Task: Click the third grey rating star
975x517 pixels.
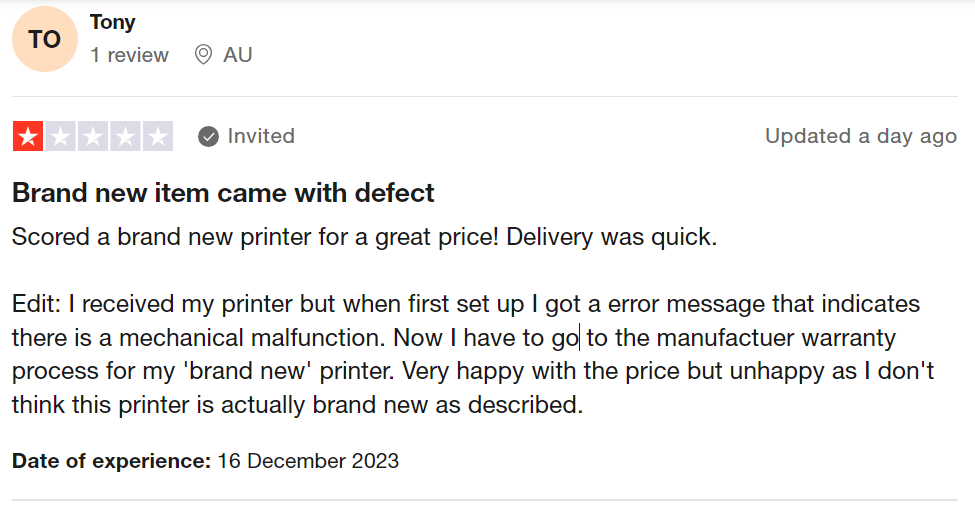Action: pyautogui.click(x=93, y=136)
